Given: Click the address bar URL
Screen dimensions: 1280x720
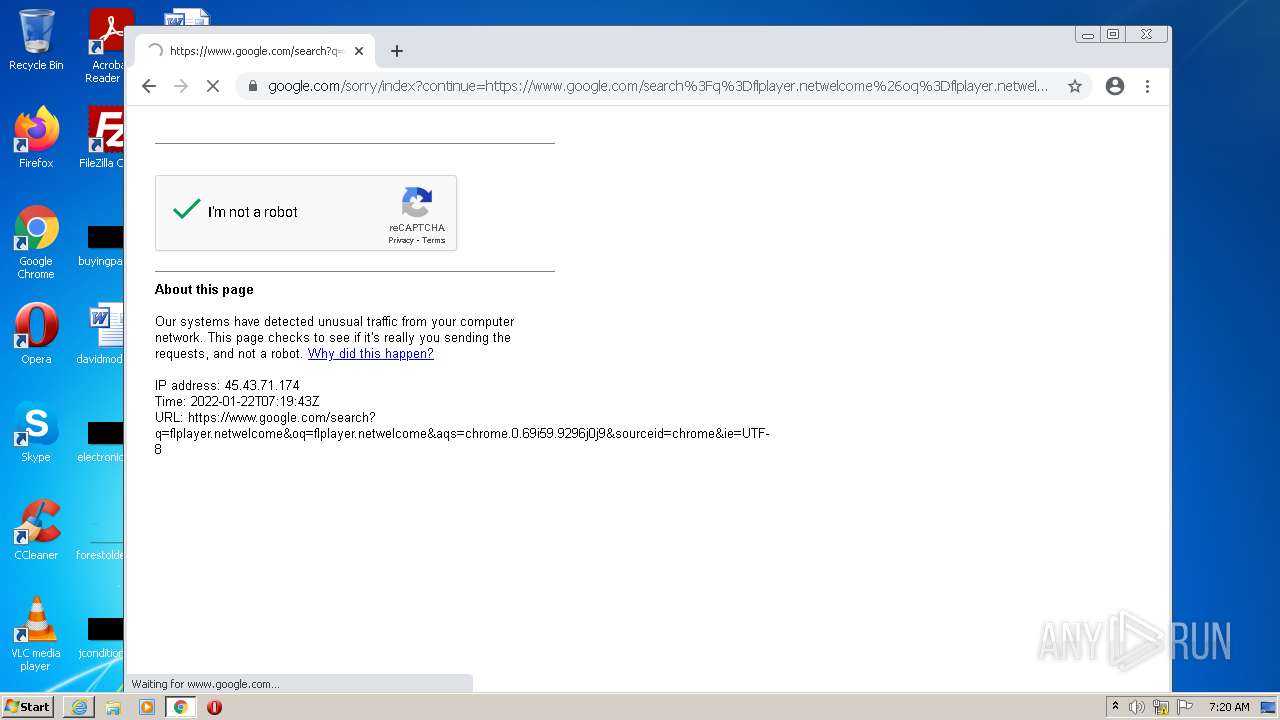Looking at the screenshot, I should pos(658,86).
